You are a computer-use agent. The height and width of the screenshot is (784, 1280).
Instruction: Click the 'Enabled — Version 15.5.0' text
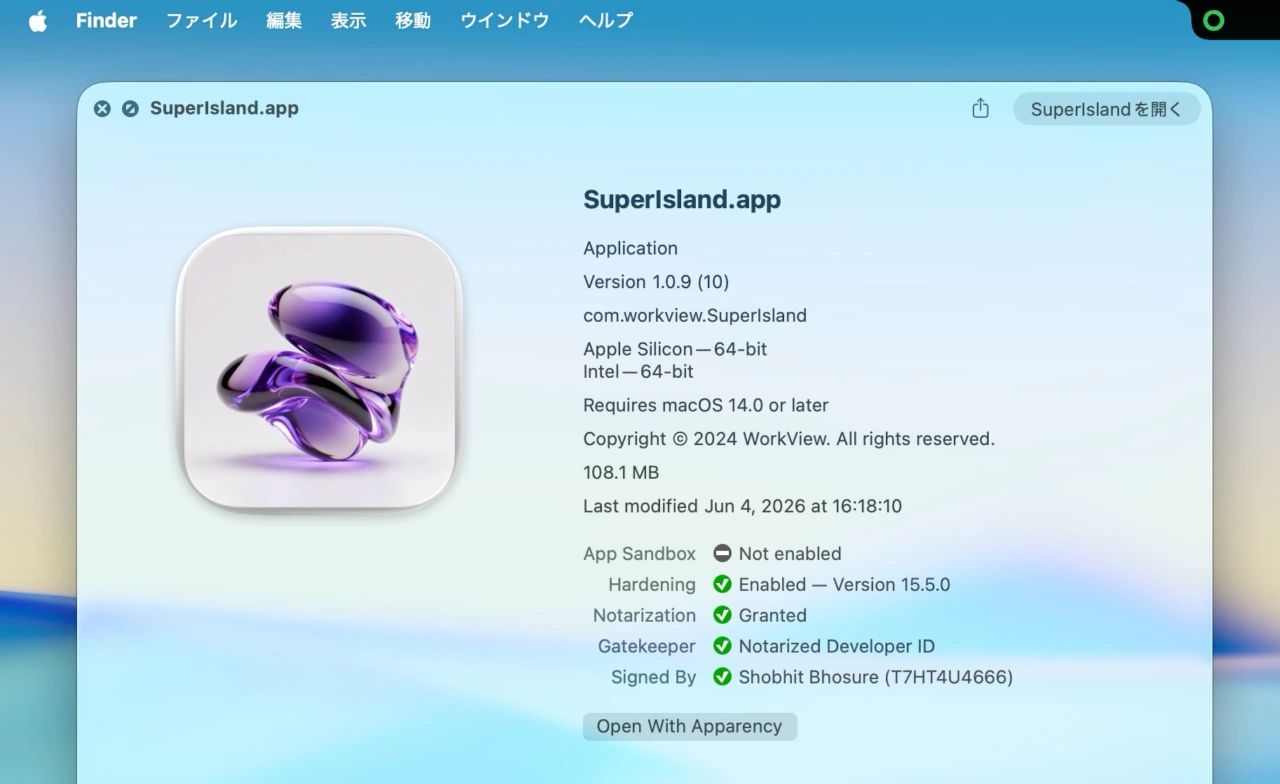pyautogui.click(x=845, y=584)
